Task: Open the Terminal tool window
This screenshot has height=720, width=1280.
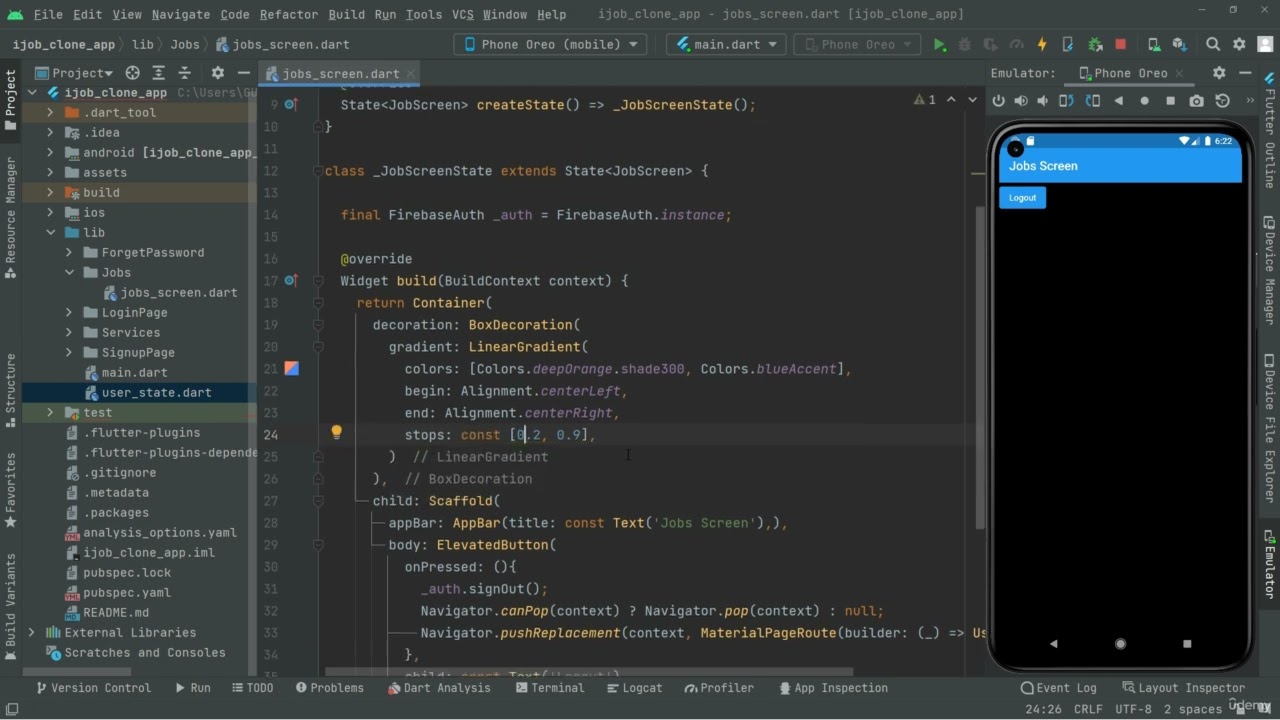Action: pyautogui.click(x=548, y=688)
